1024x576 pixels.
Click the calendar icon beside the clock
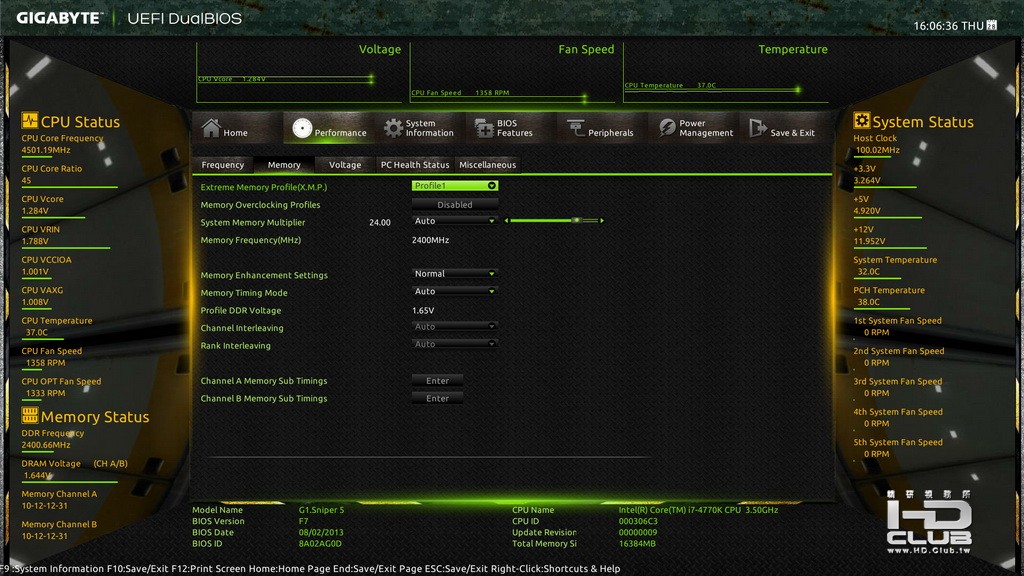(991, 25)
